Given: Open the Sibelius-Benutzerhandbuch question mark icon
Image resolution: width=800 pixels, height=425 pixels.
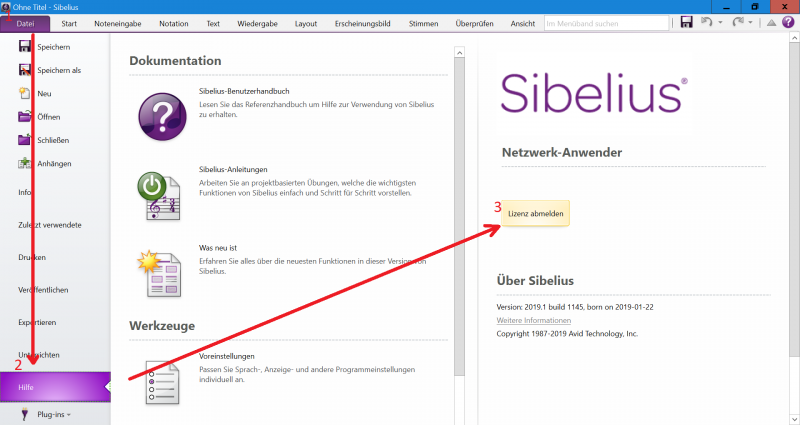Looking at the screenshot, I should (x=162, y=116).
